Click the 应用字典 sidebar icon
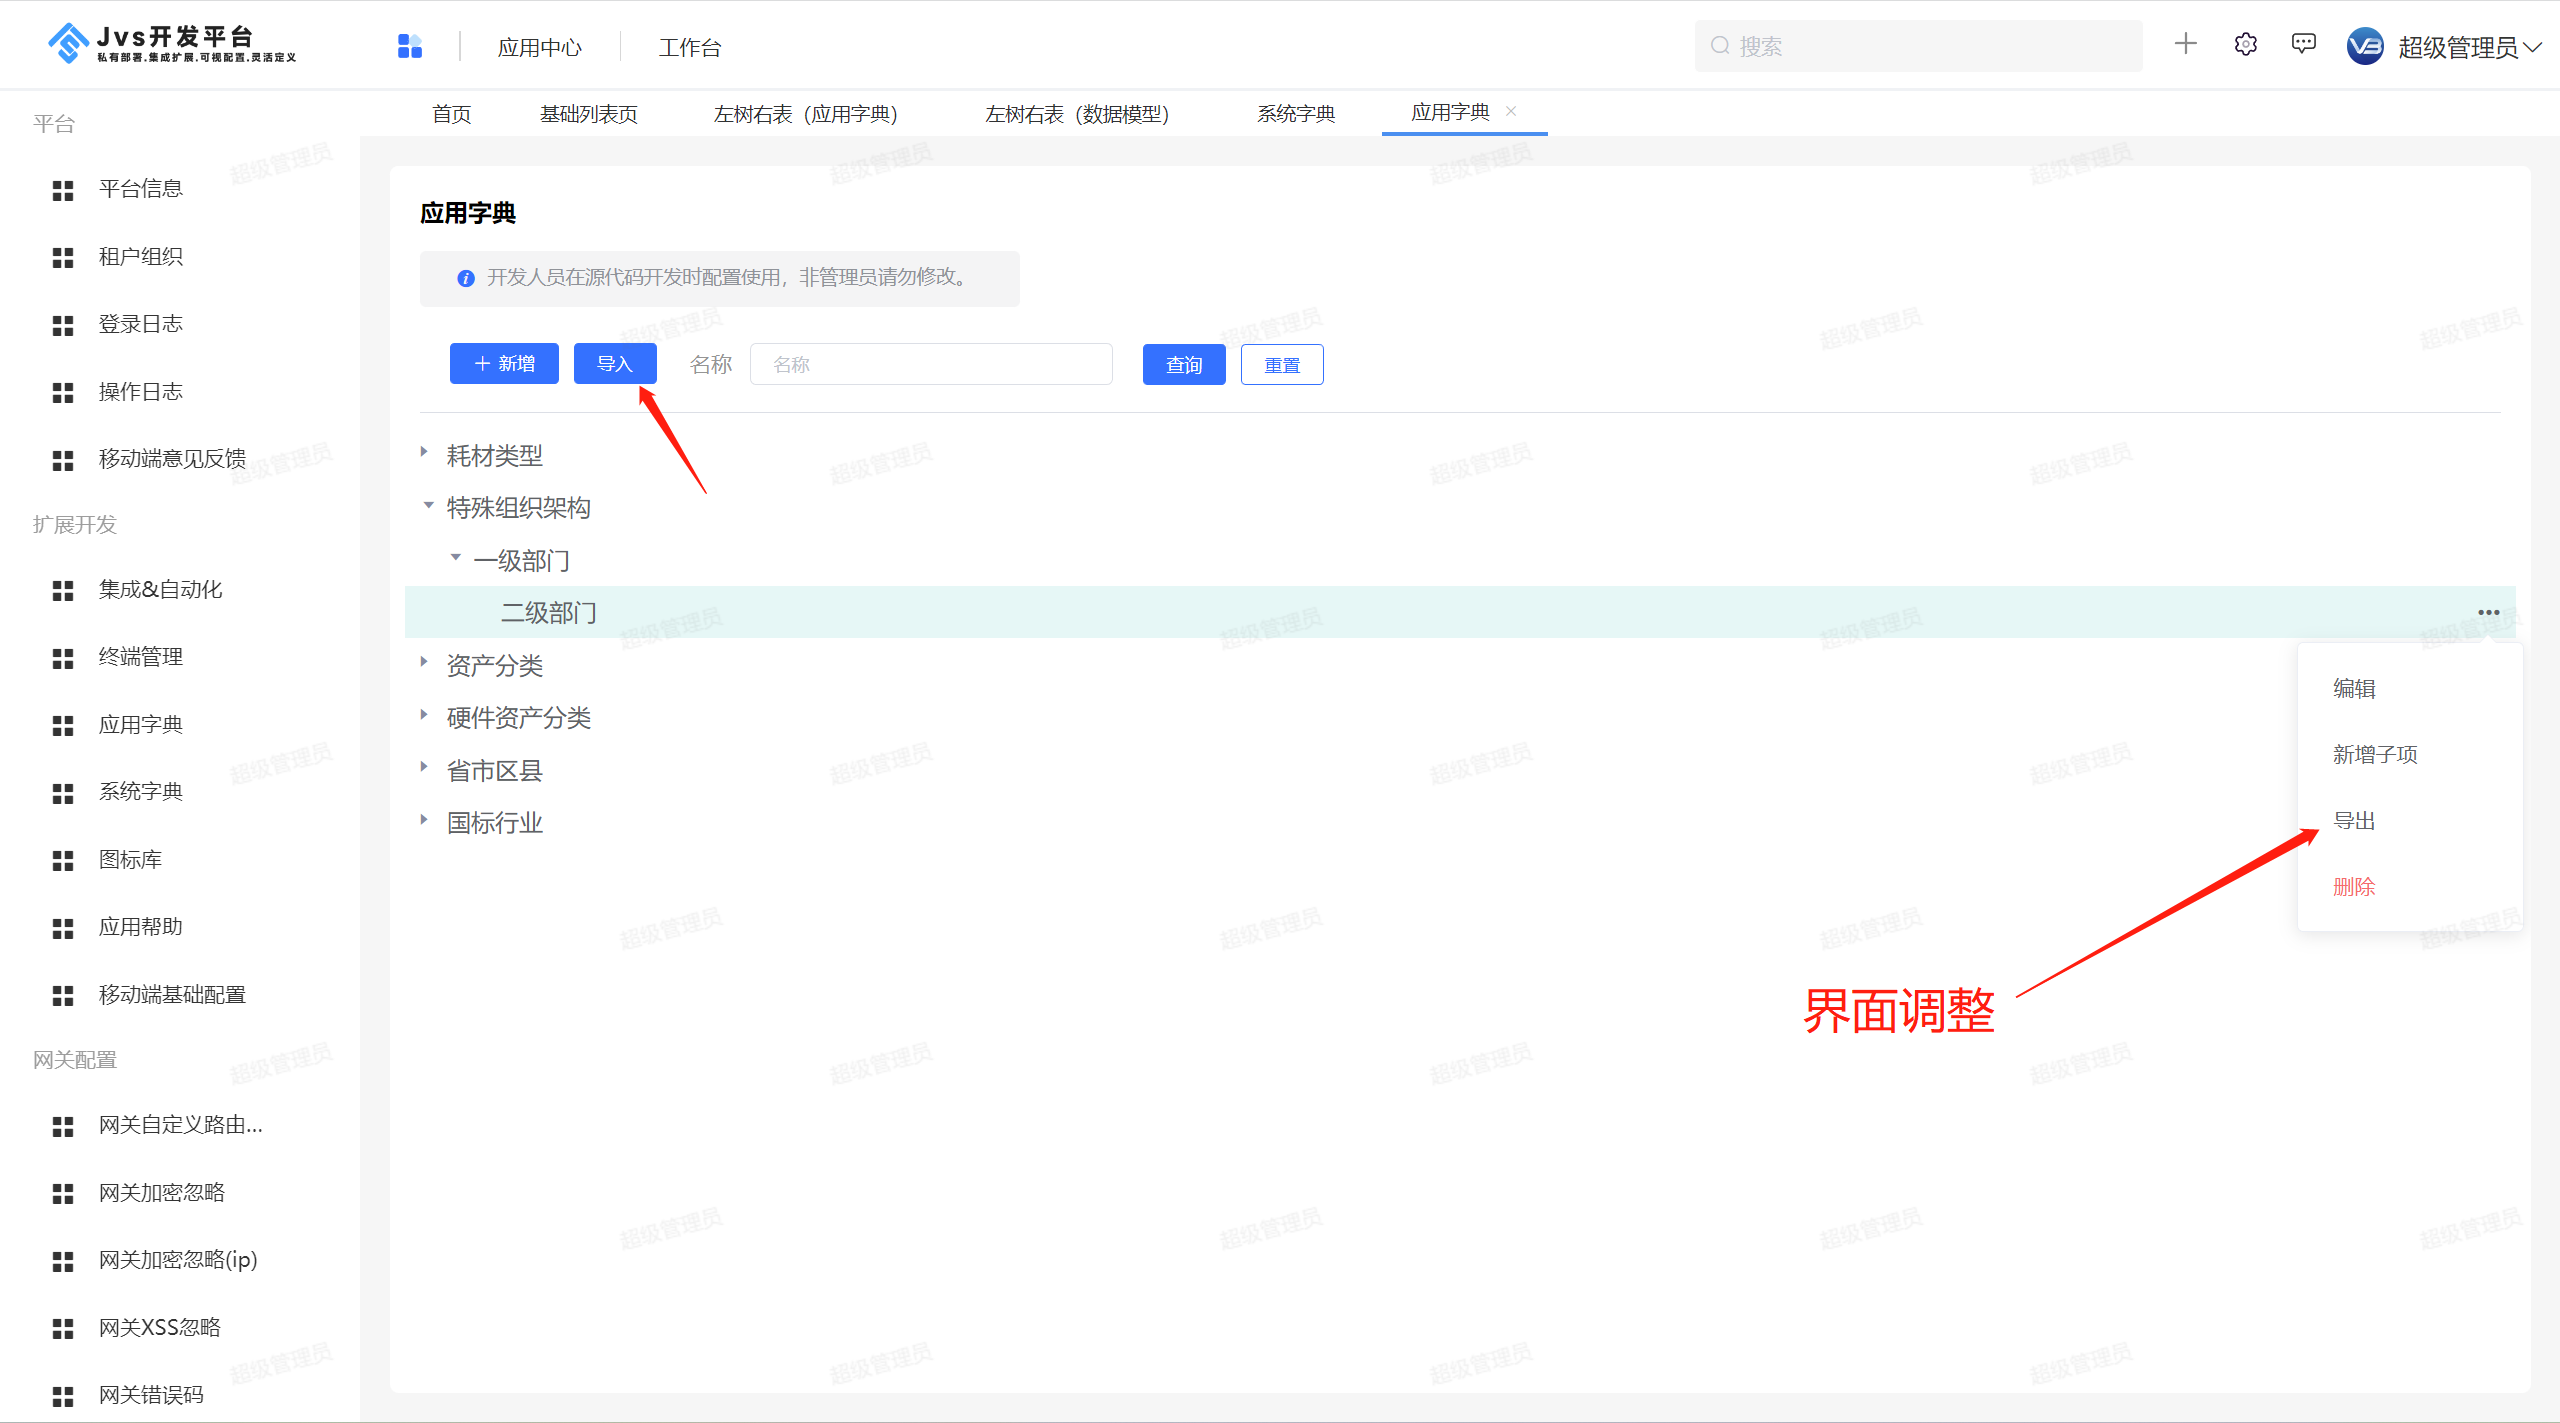The height and width of the screenshot is (1423, 2560). point(63,726)
